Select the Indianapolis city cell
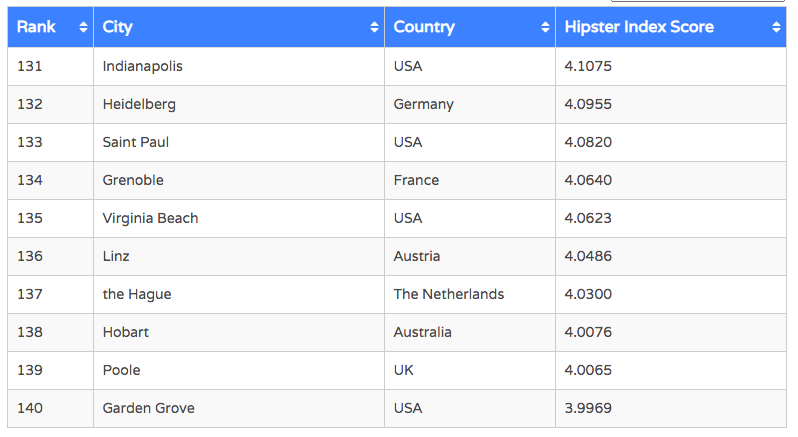This screenshot has width=798, height=437. (142, 66)
